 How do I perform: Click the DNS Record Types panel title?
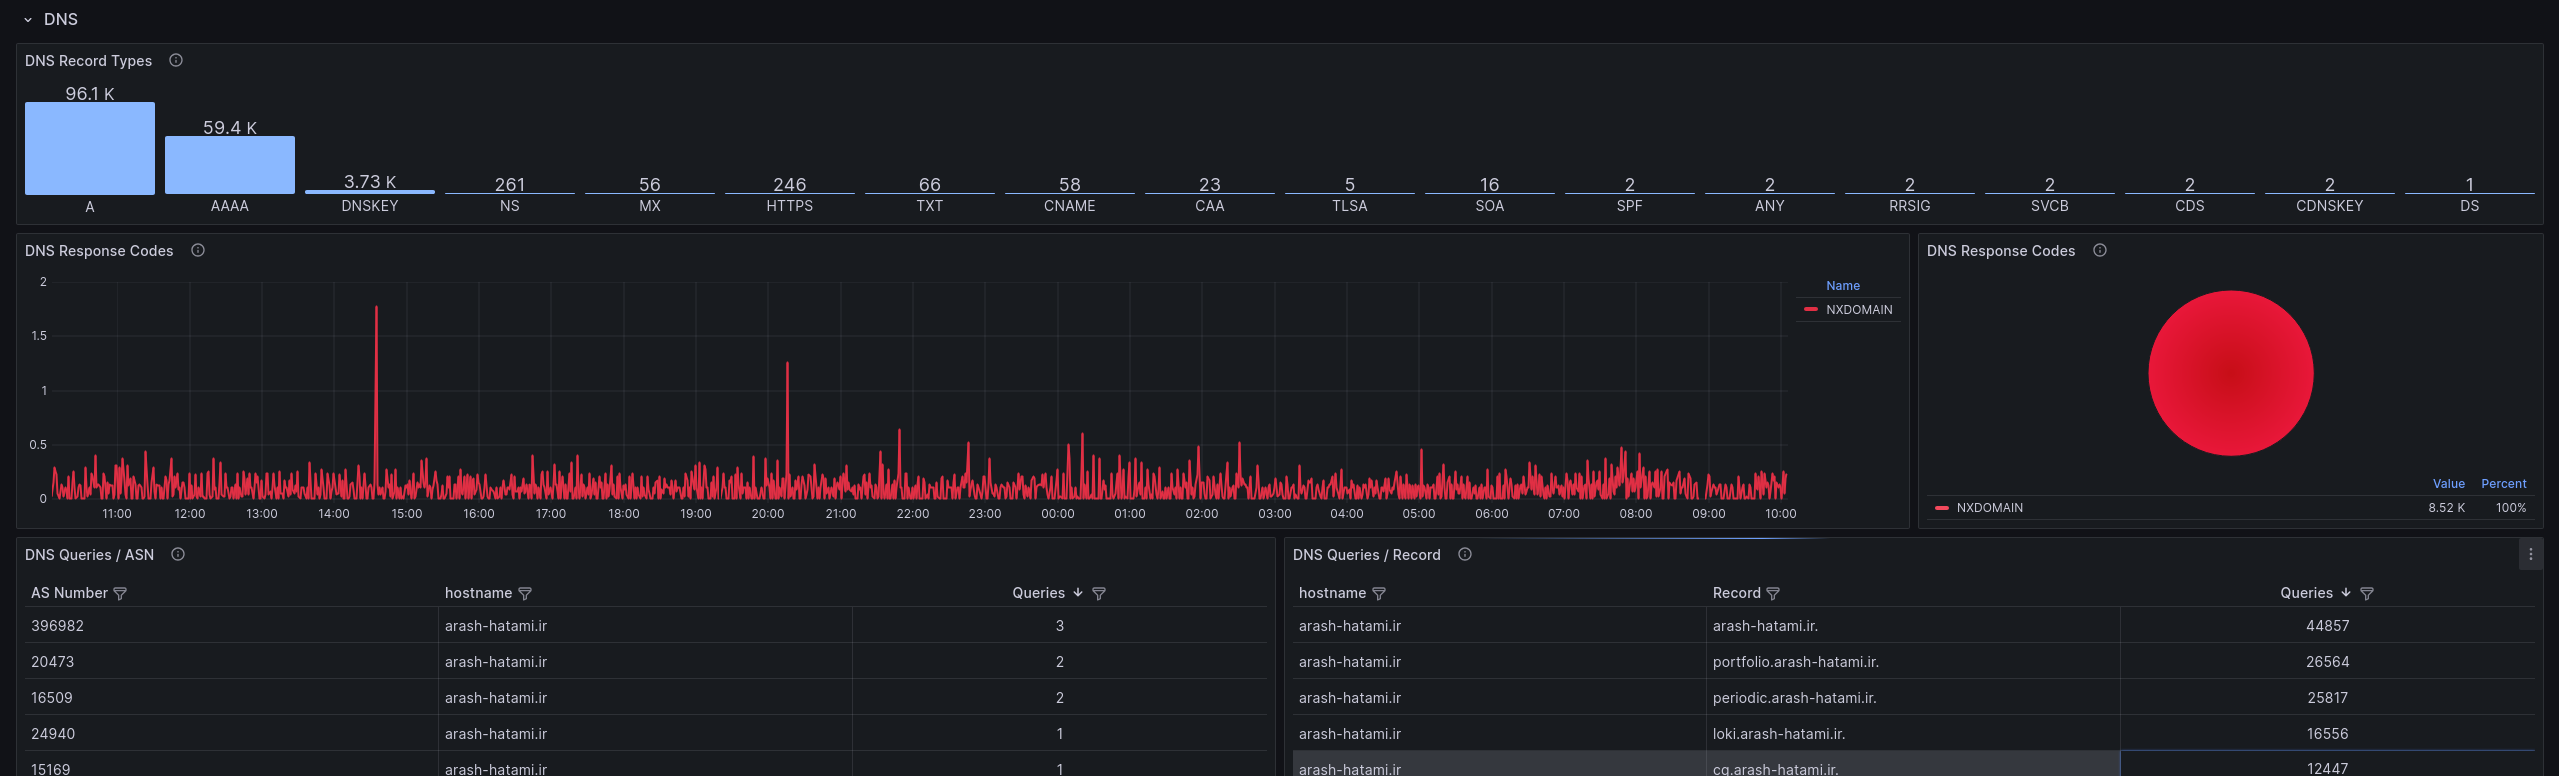[x=88, y=61]
